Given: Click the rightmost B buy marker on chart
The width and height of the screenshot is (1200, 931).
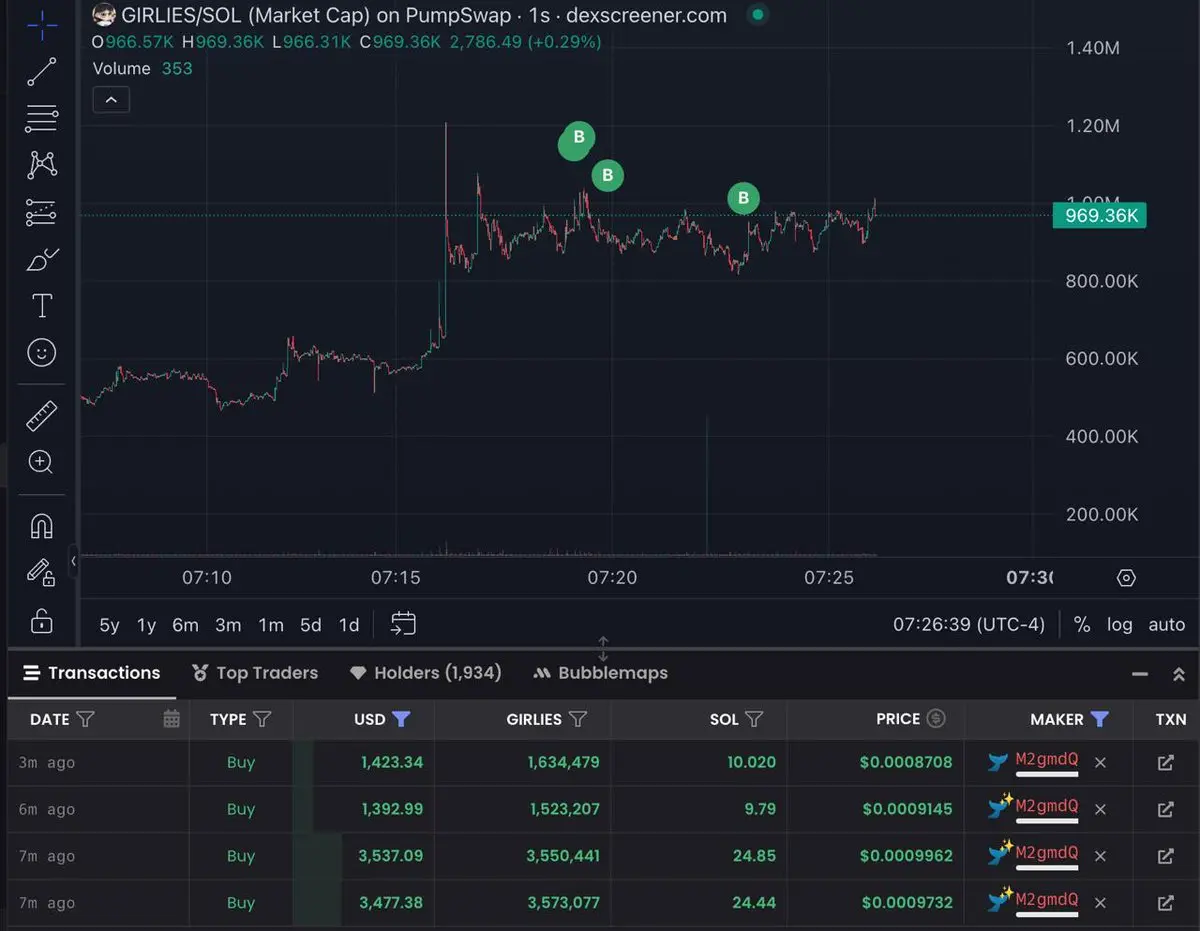Looking at the screenshot, I should click(743, 198).
